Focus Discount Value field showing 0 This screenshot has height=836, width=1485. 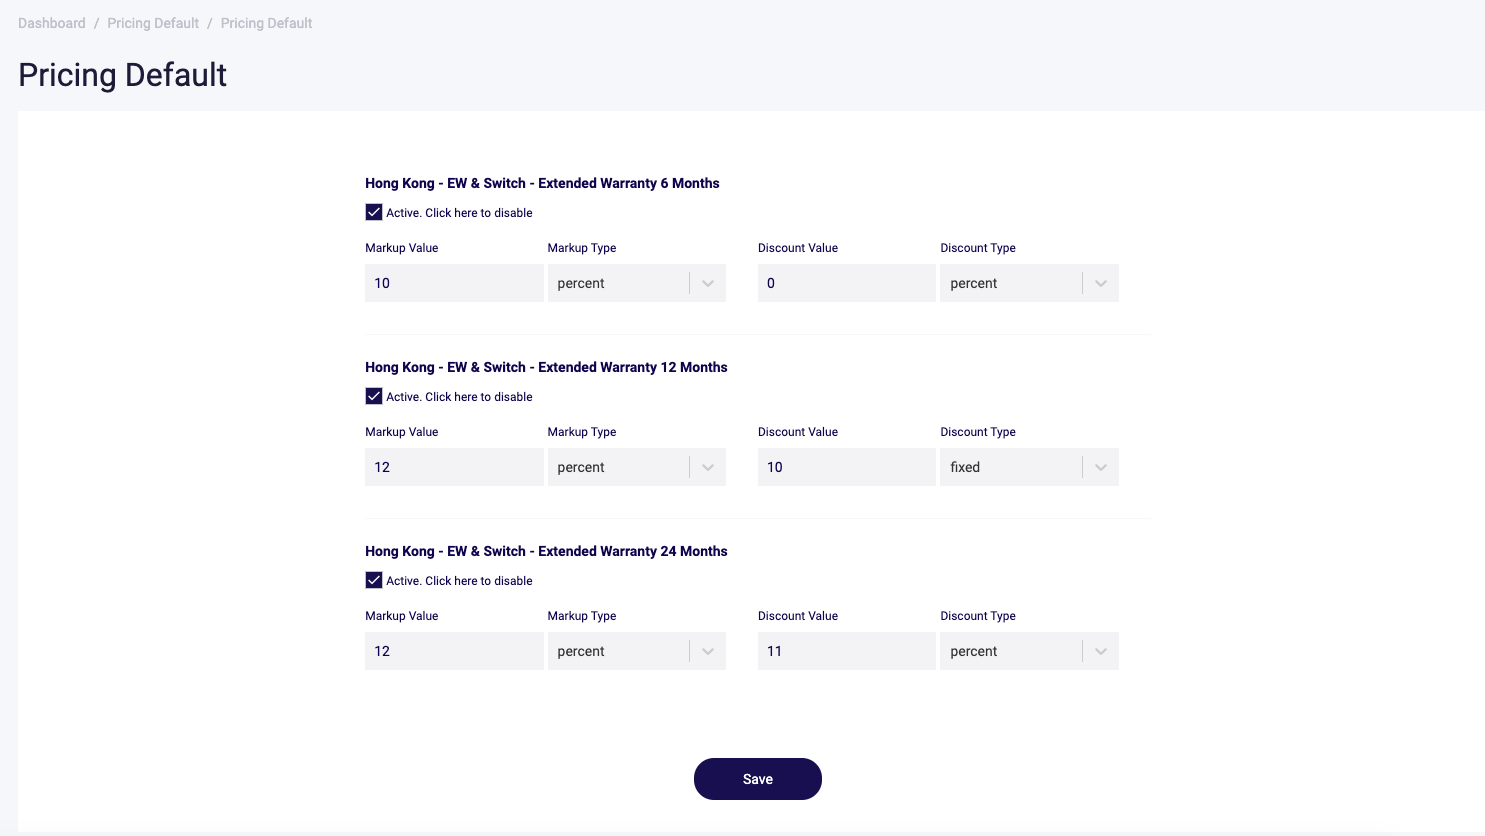[847, 283]
